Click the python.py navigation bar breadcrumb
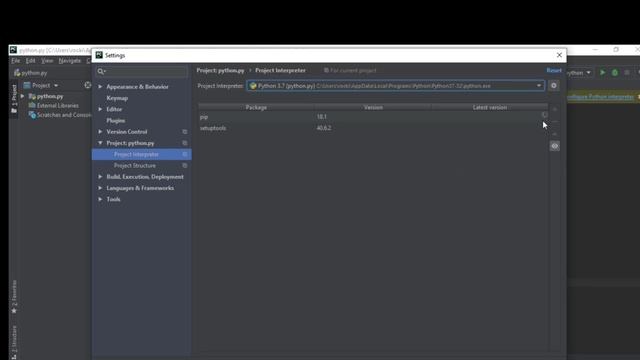This screenshot has width=640, height=360. (x=31, y=73)
